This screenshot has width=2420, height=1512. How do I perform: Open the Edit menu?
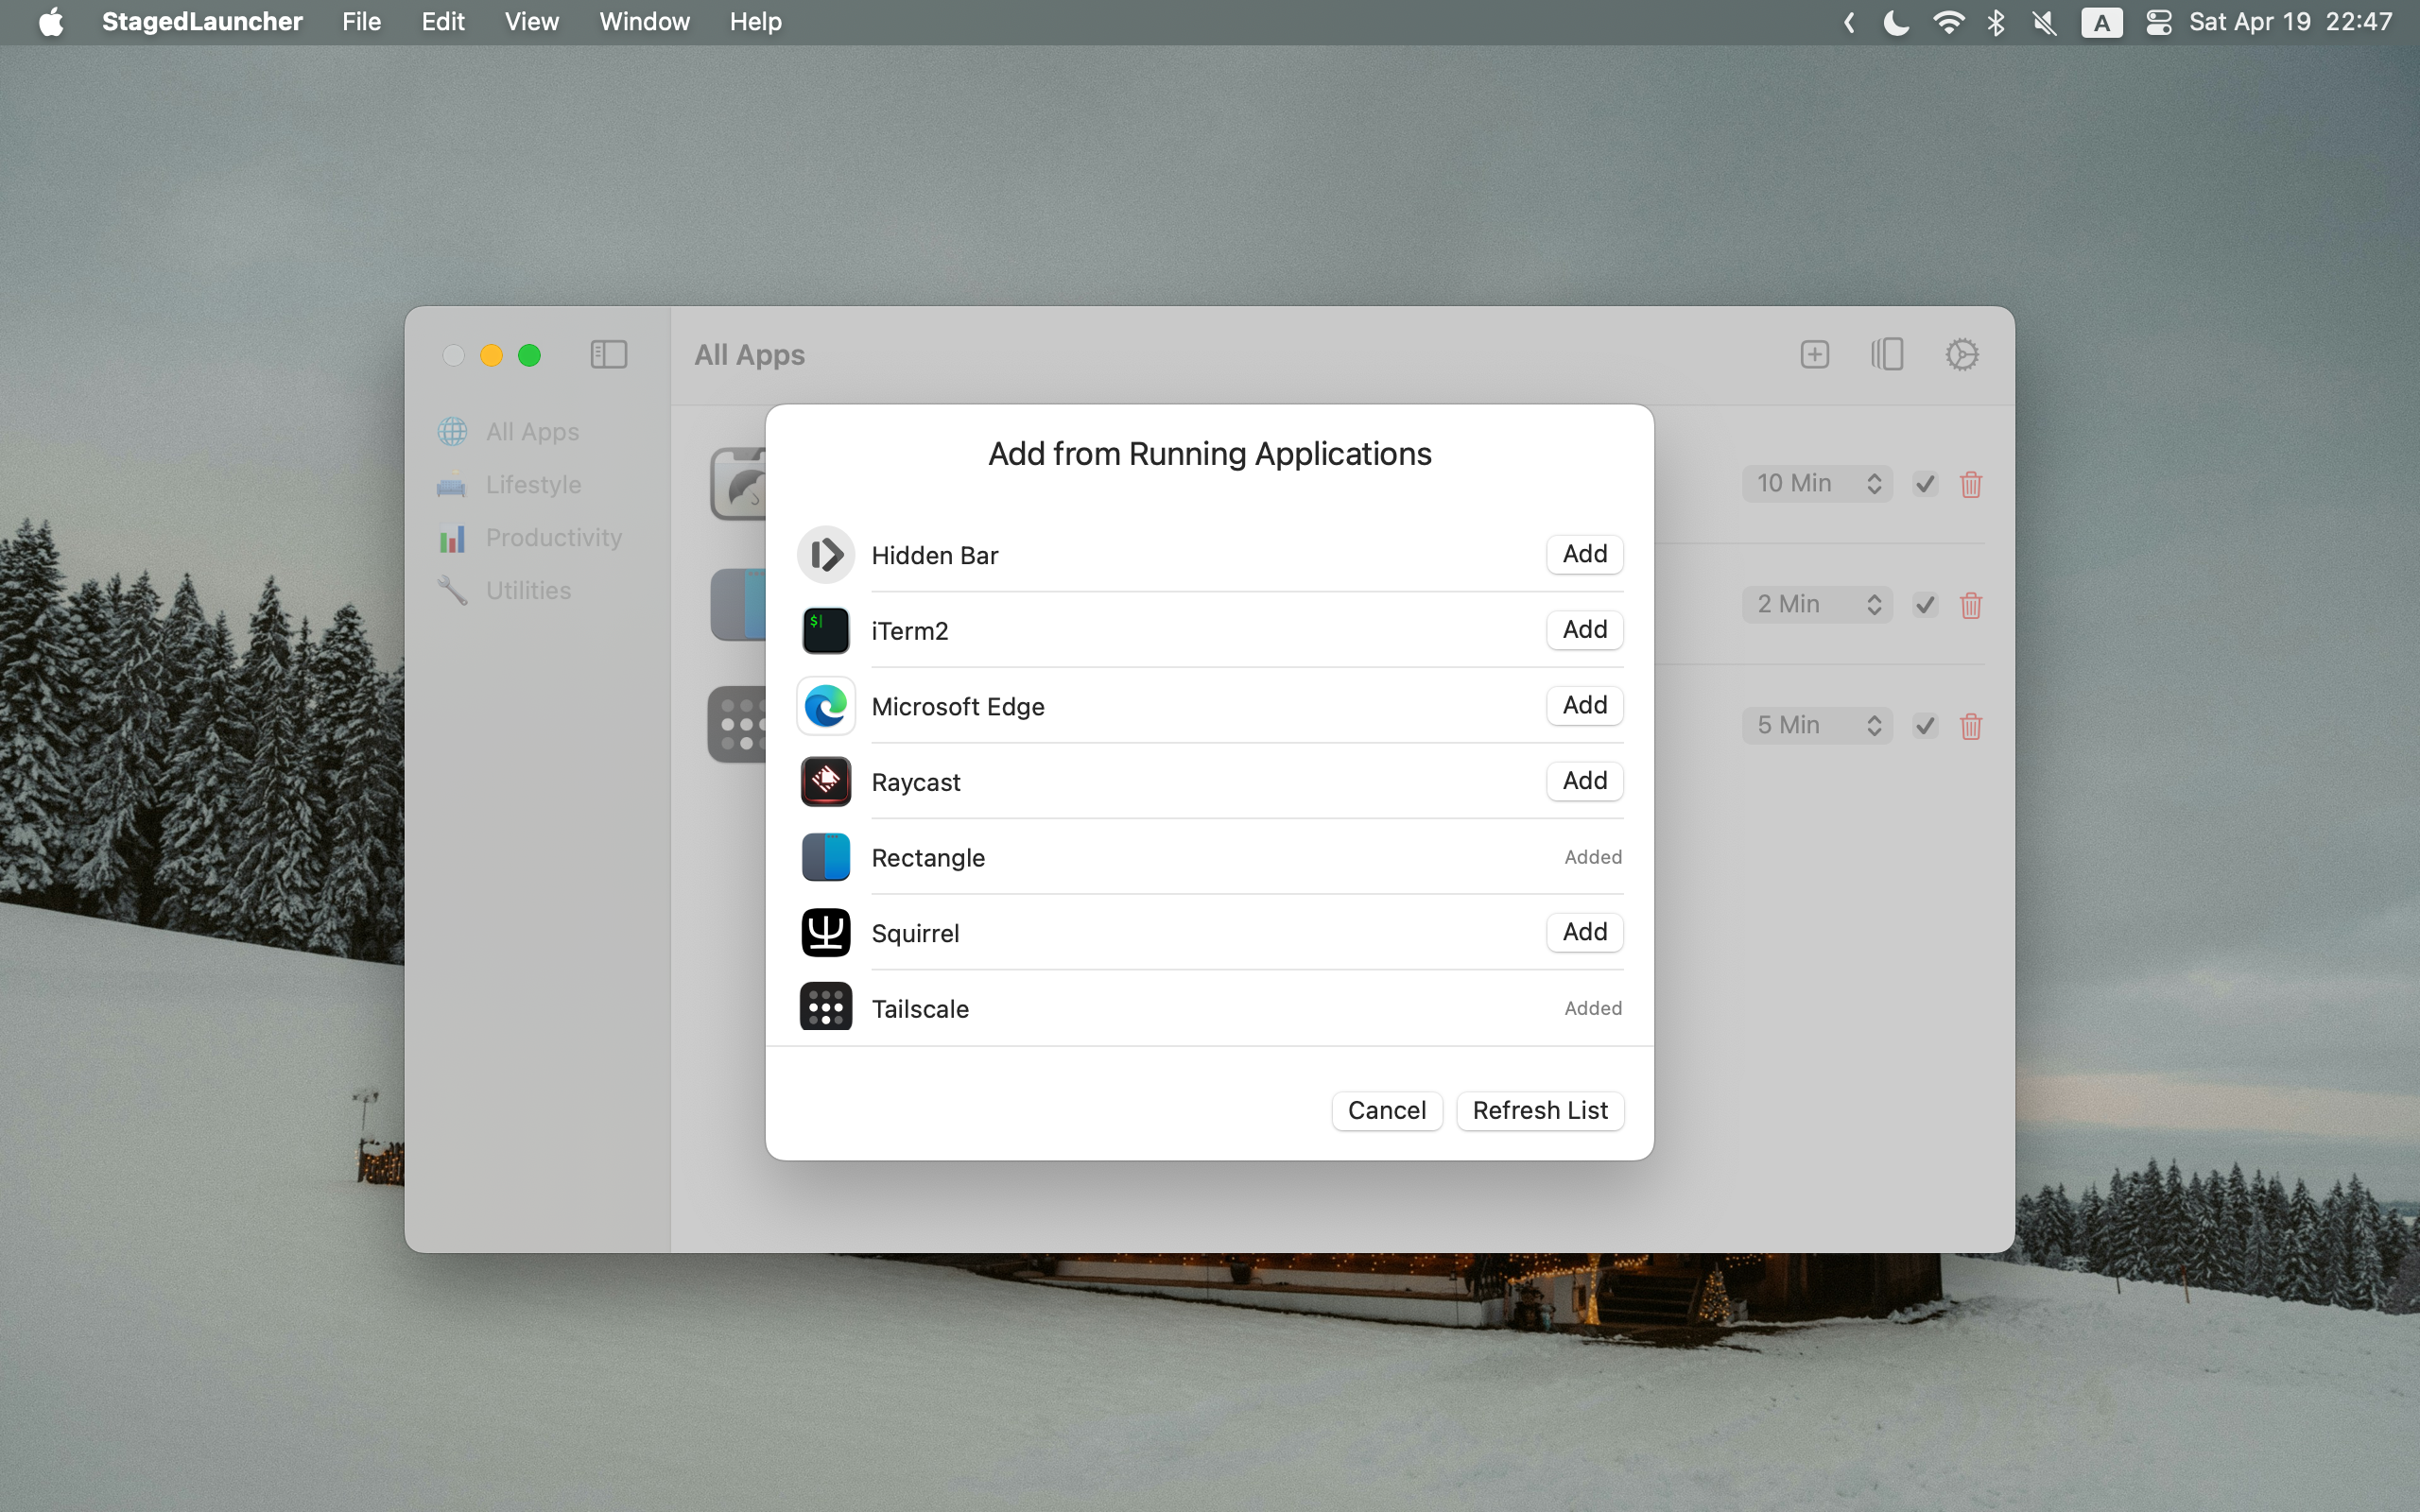[442, 22]
